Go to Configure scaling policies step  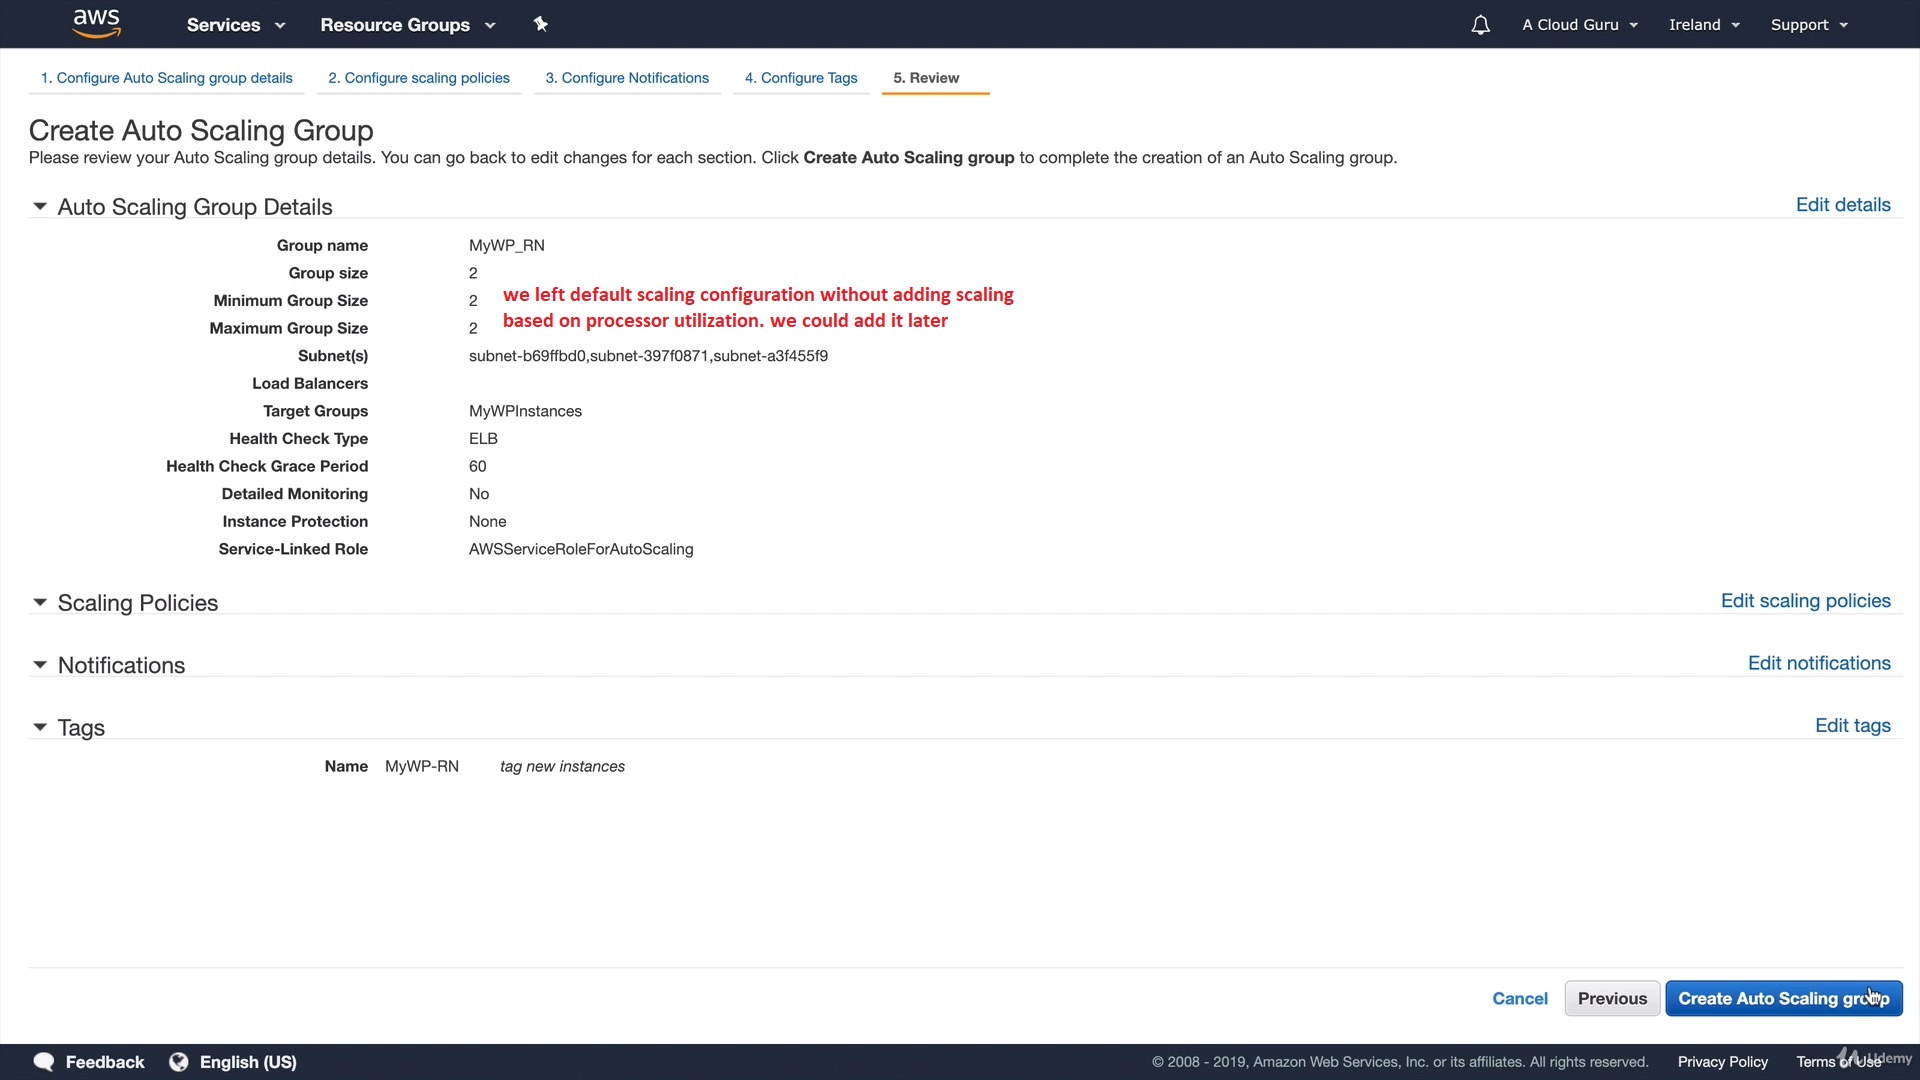point(419,78)
